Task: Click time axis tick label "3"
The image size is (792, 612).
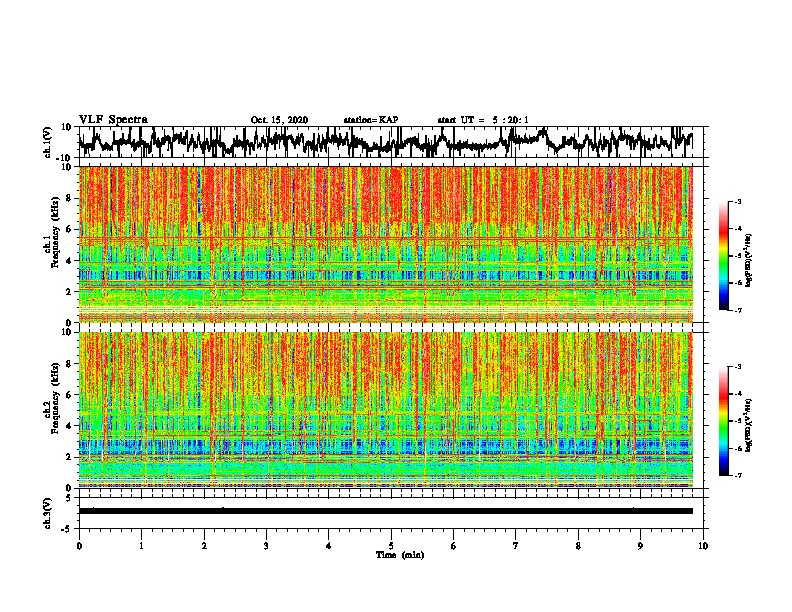Action: (266, 546)
